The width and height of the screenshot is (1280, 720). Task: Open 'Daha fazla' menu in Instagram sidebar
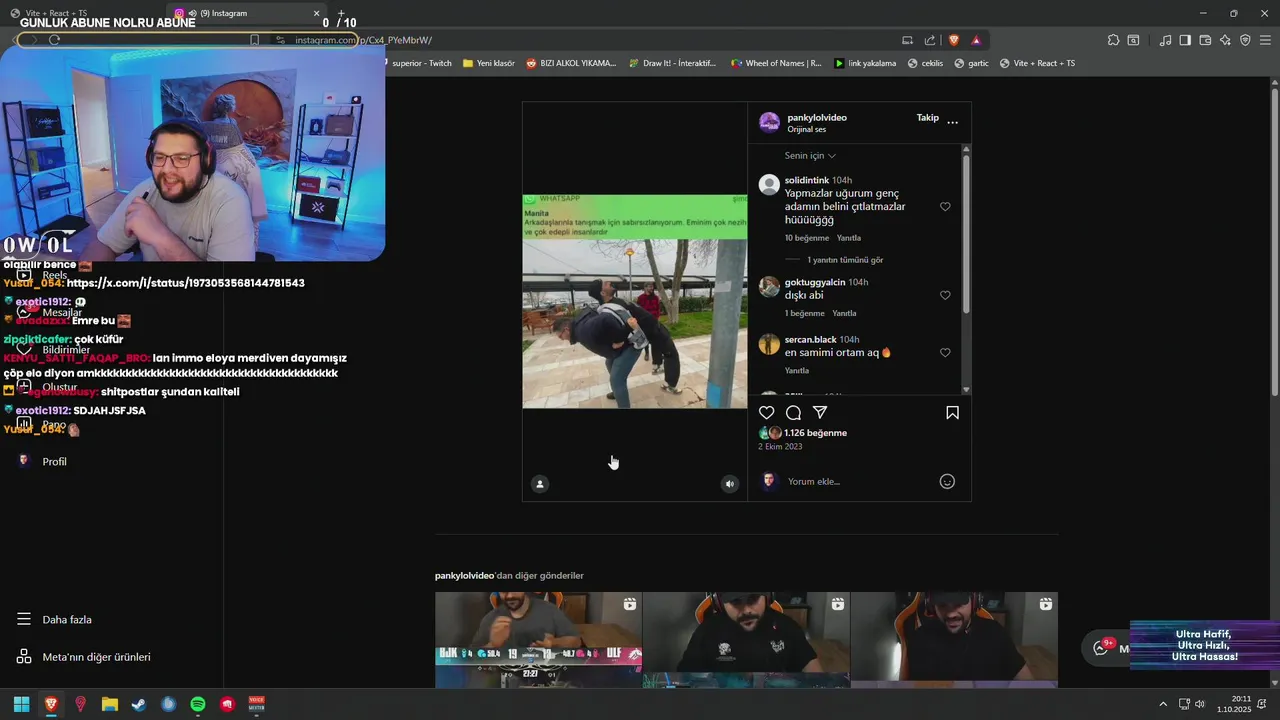click(54, 620)
